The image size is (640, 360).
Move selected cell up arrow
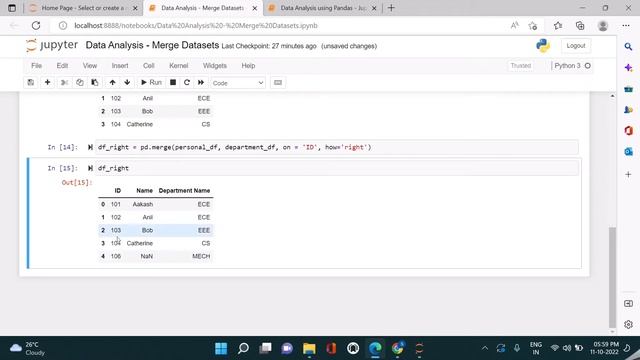[x=112, y=82]
